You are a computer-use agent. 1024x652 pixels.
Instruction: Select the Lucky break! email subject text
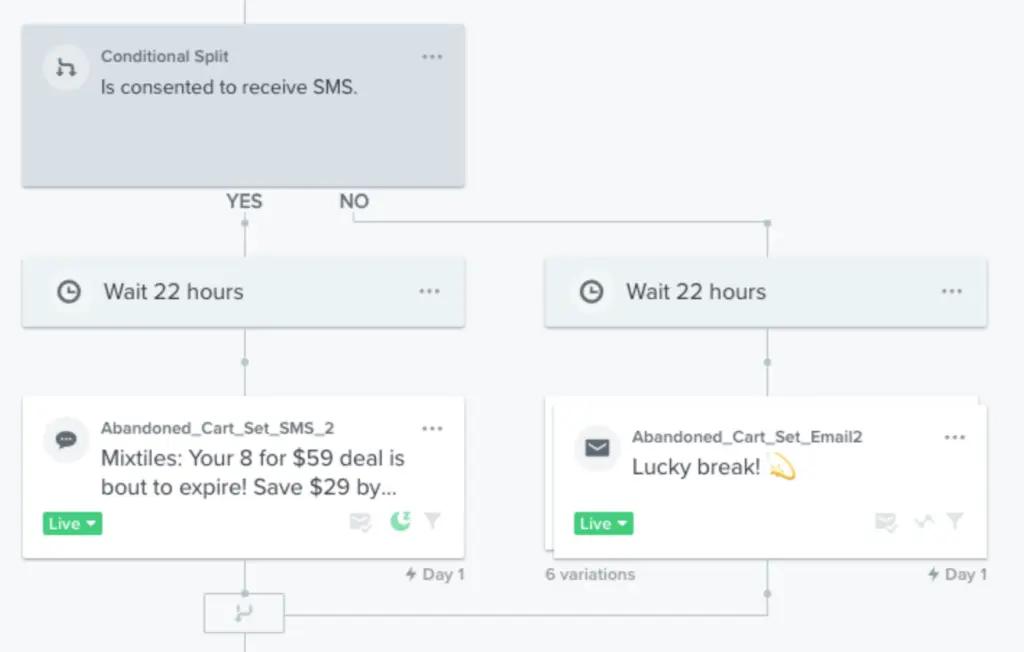coord(696,467)
